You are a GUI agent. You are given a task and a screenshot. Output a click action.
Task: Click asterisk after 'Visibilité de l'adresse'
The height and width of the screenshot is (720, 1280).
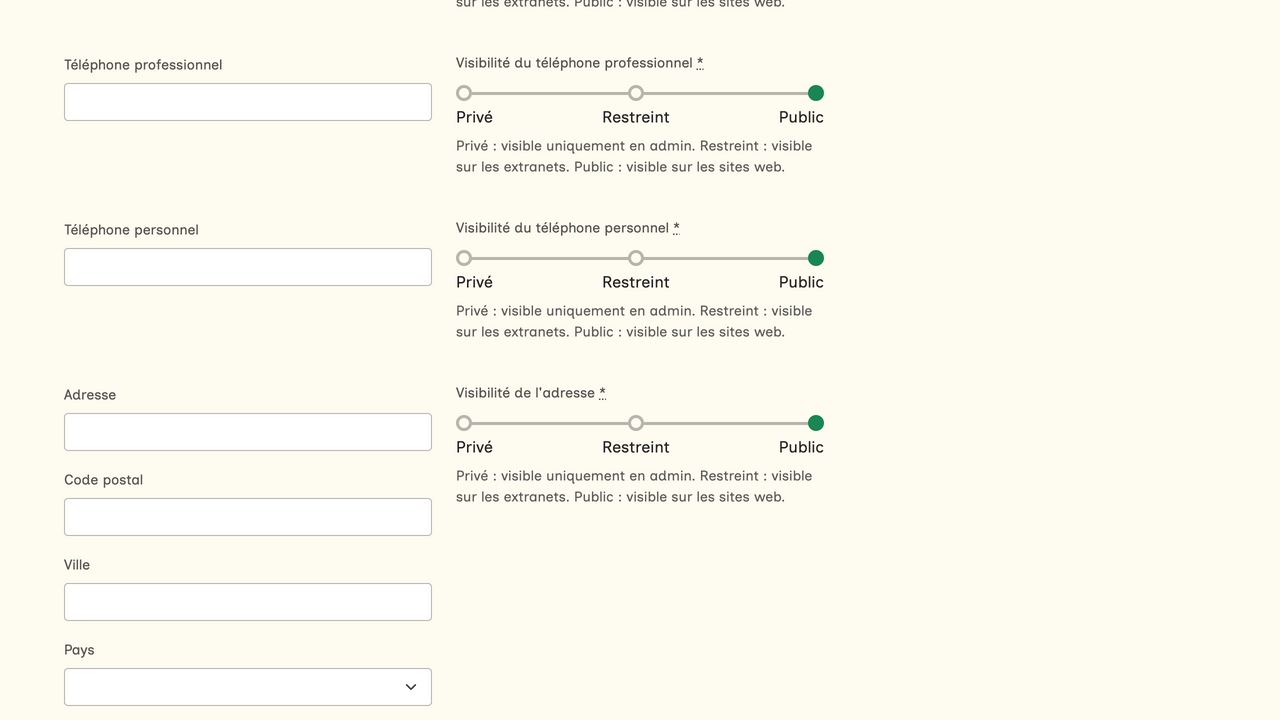click(602, 393)
